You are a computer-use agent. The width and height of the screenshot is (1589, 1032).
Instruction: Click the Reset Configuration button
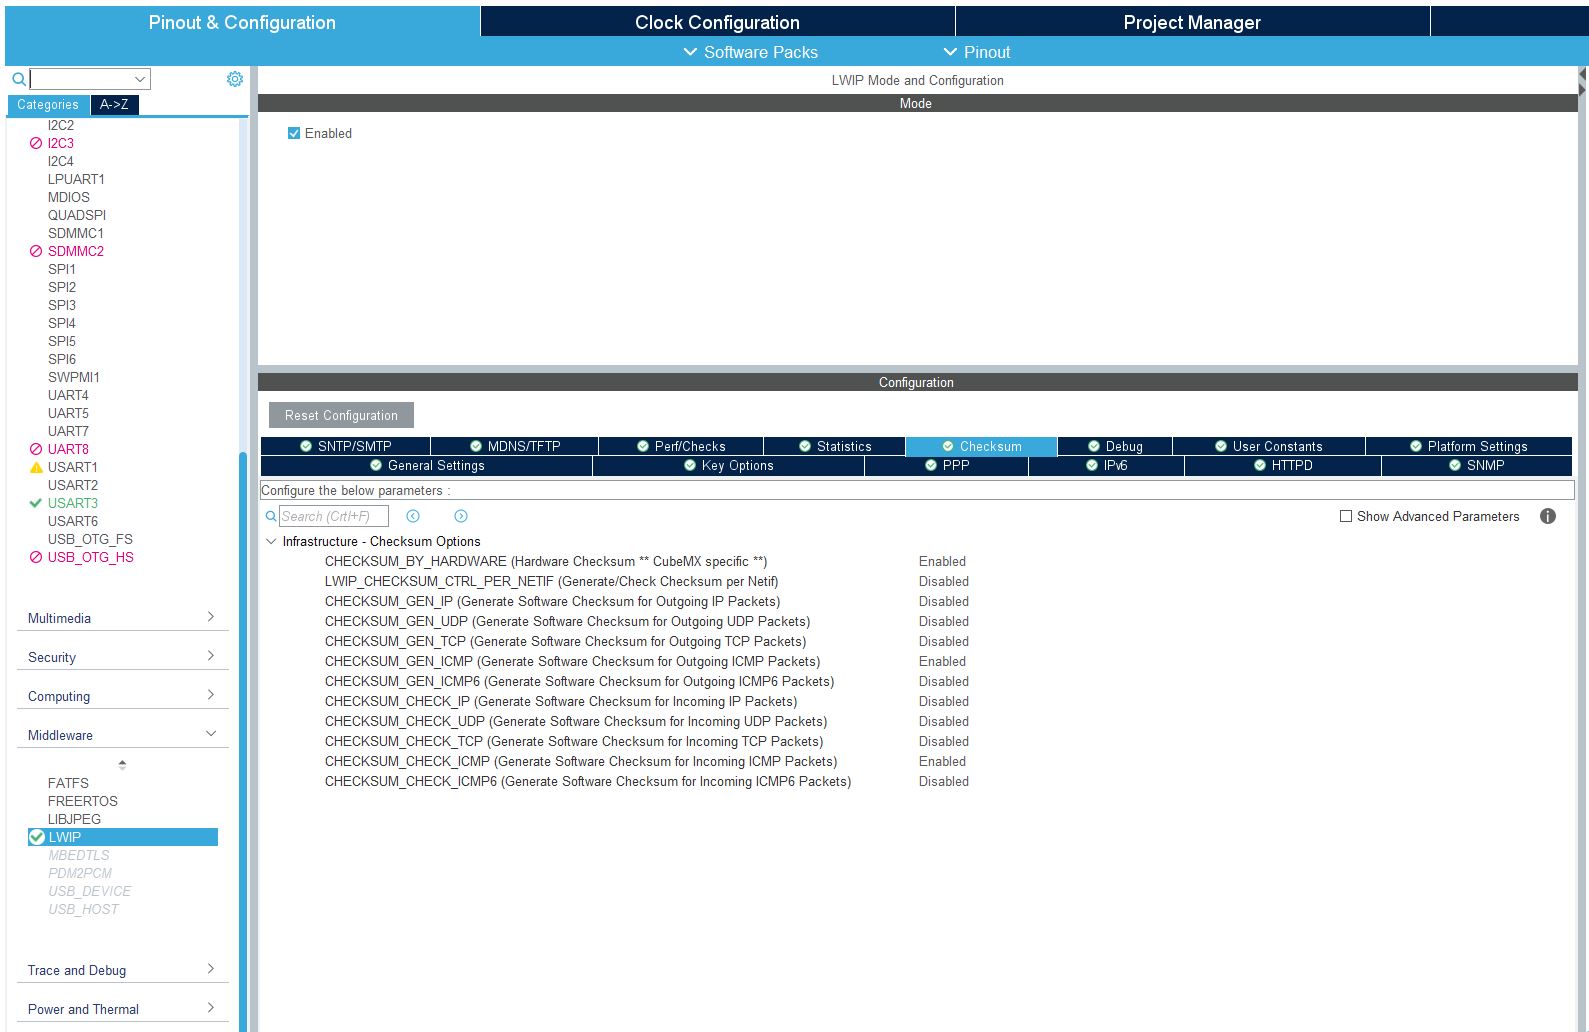point(341,415)
